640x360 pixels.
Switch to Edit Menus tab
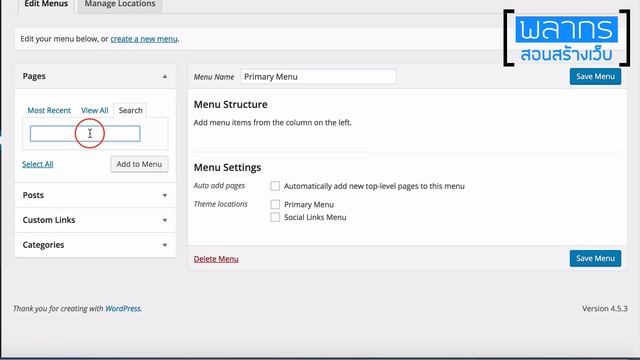click(x=46, y=4)
